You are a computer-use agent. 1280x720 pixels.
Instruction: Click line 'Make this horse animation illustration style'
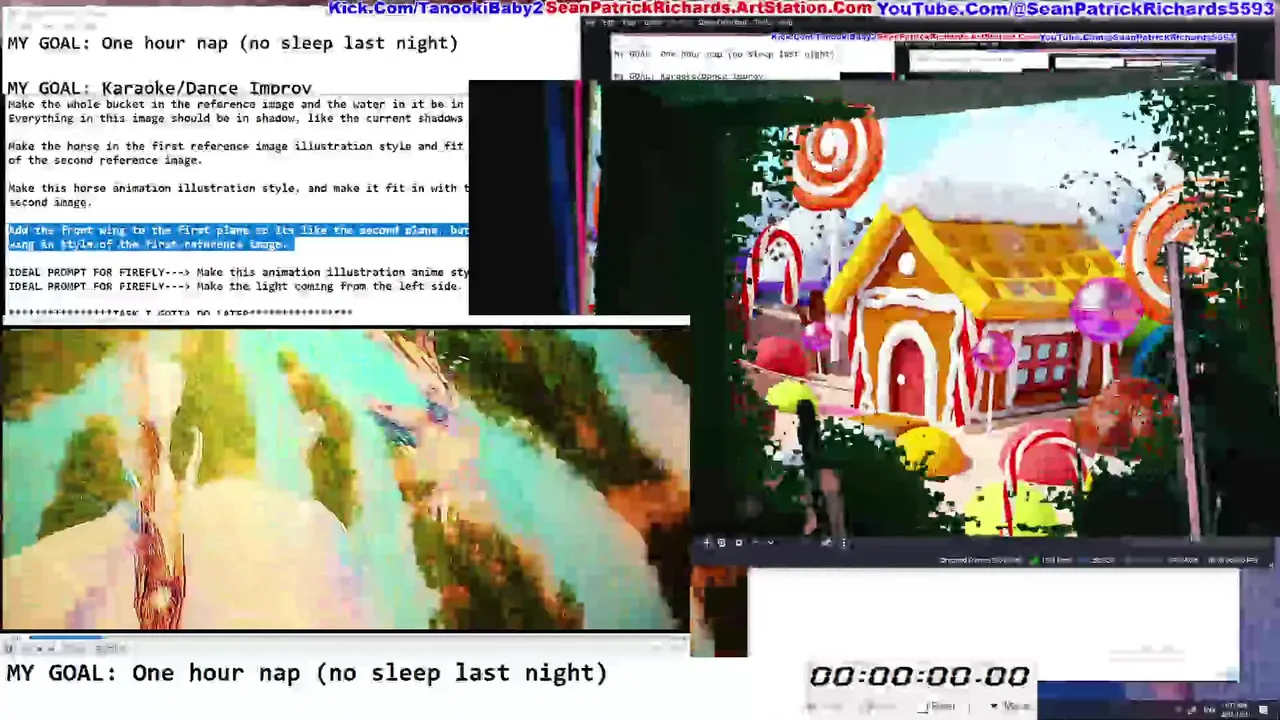(x=238, y=188)
